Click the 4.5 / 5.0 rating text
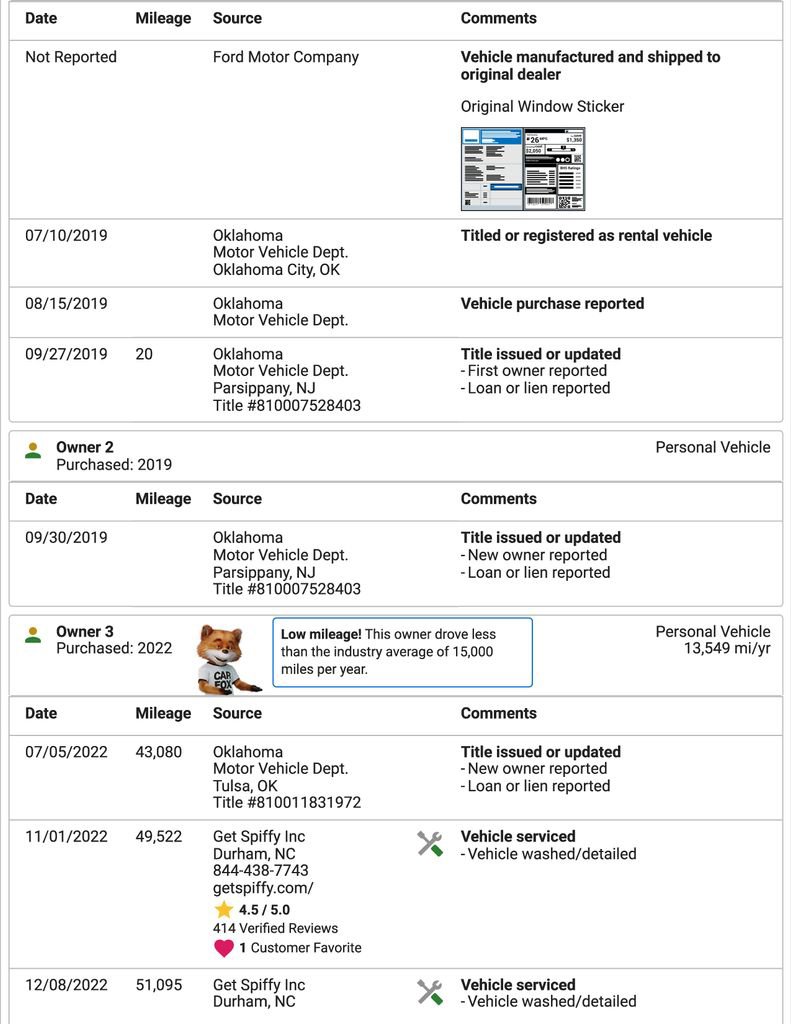 (x=267, y=910)
